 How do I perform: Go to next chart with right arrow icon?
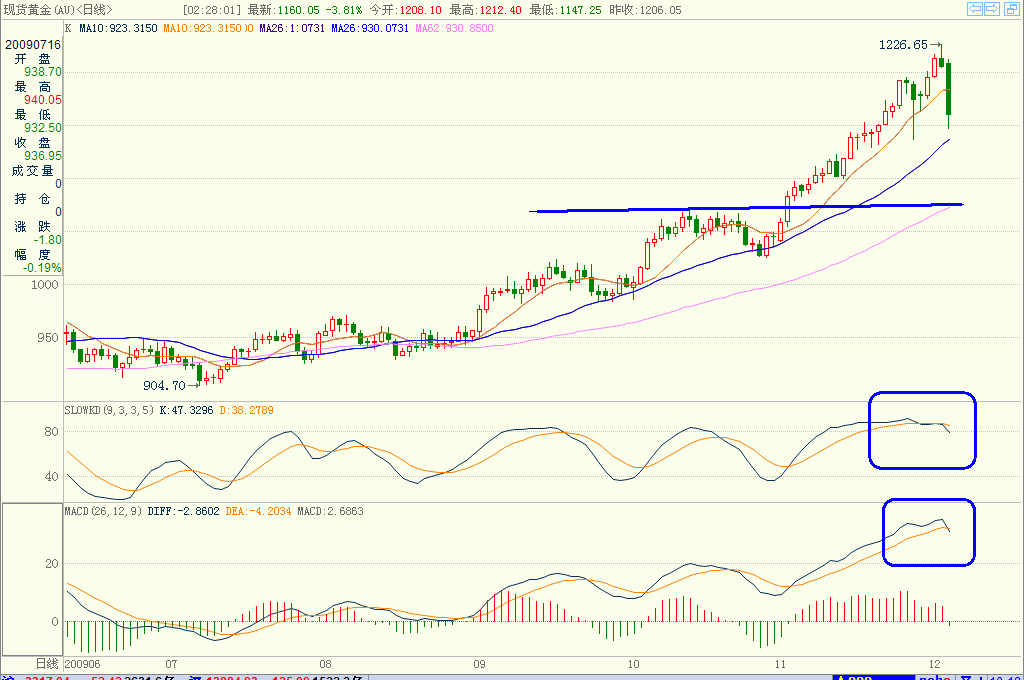[x=992, y=8]
